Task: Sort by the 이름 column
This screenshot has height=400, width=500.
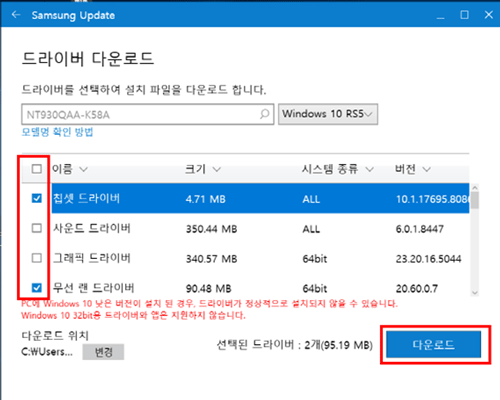Action: coord(69,169)
